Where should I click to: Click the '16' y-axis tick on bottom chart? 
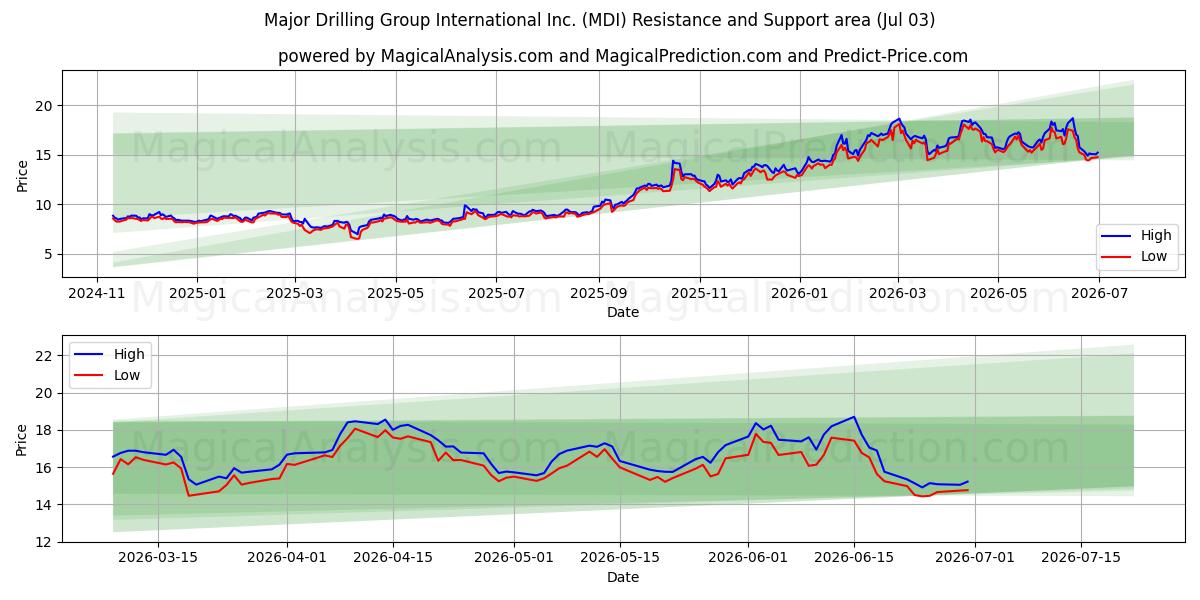tap(45, 468)
